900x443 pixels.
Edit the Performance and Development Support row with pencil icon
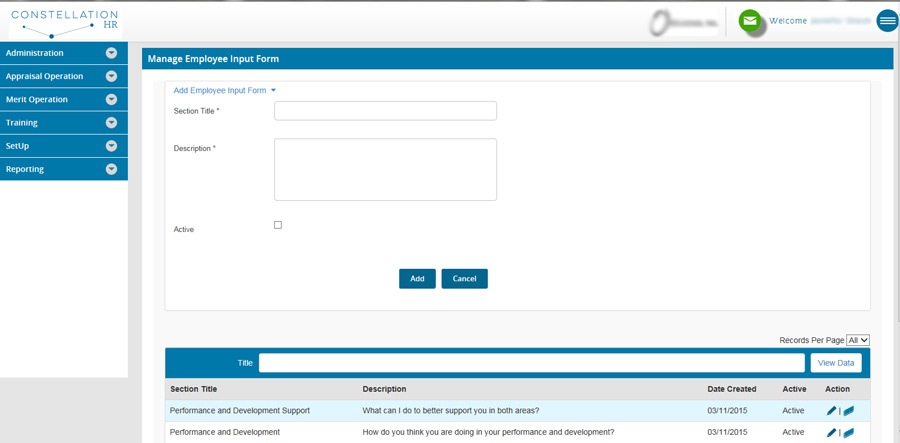tap(831, 410)
